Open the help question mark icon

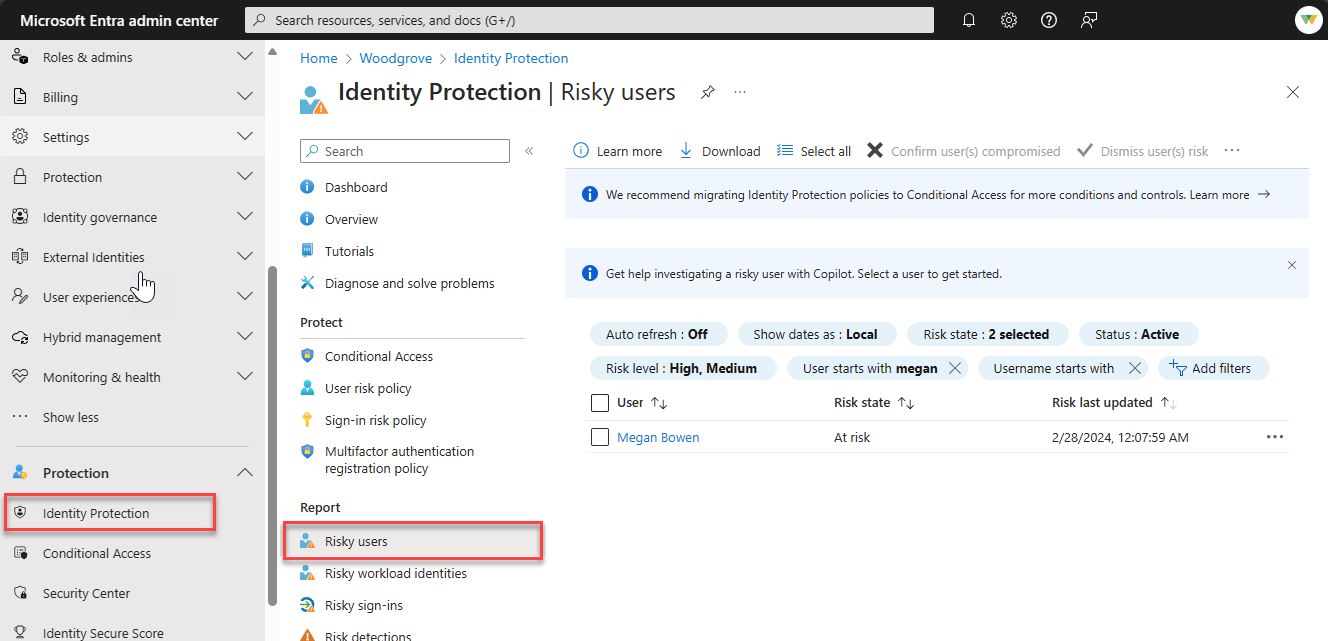pyautogui.click(x=1049, y=20)
